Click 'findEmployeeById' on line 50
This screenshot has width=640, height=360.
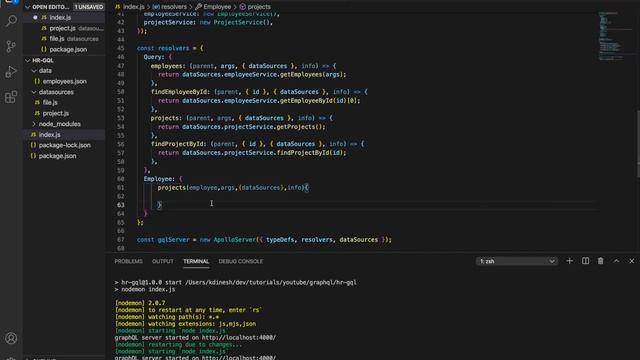[x=179, y=92]
